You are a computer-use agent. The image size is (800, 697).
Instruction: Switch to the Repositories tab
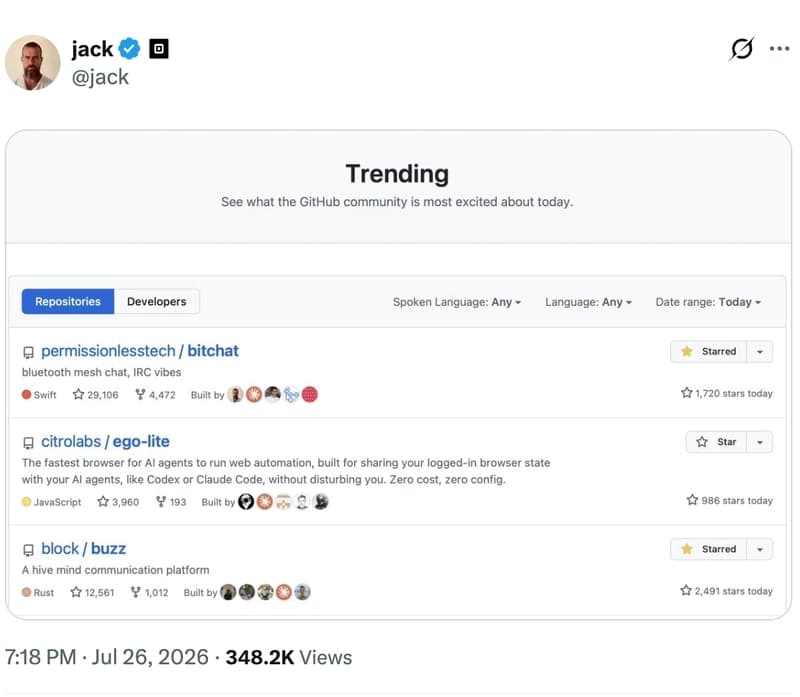(x=68, y=302)
